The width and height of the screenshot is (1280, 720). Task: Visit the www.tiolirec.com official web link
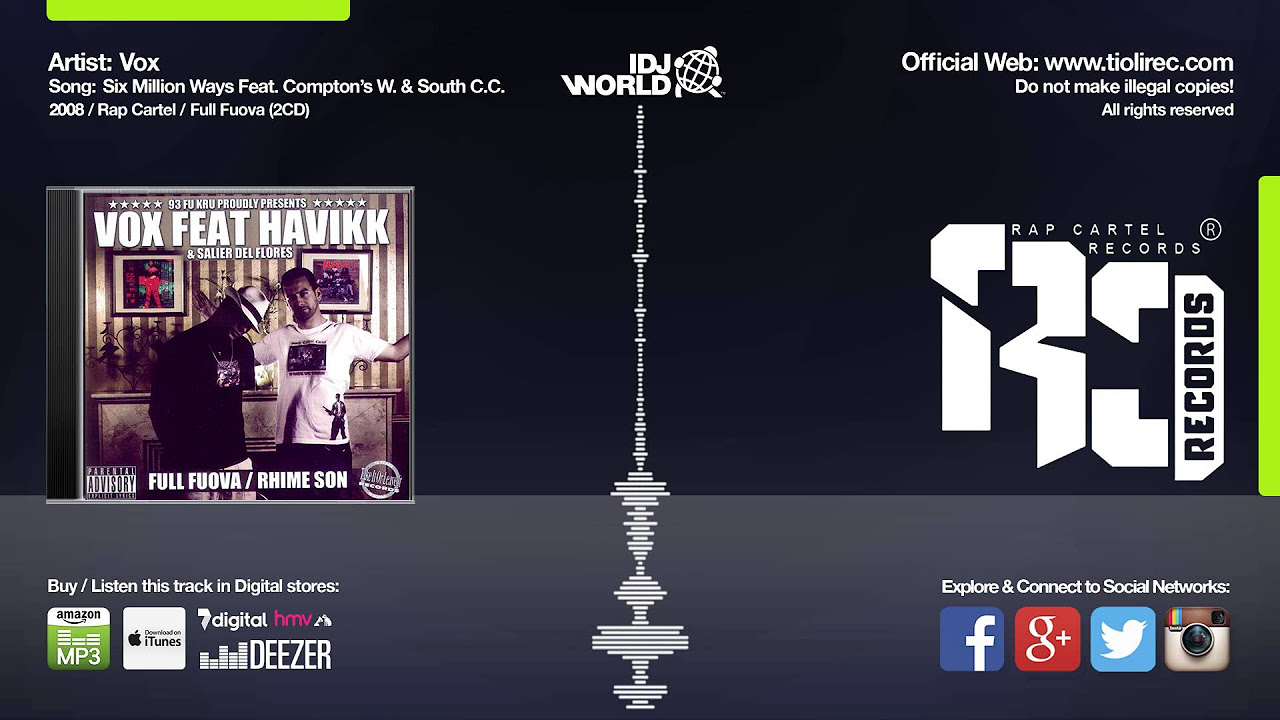tap(1138, 62)
